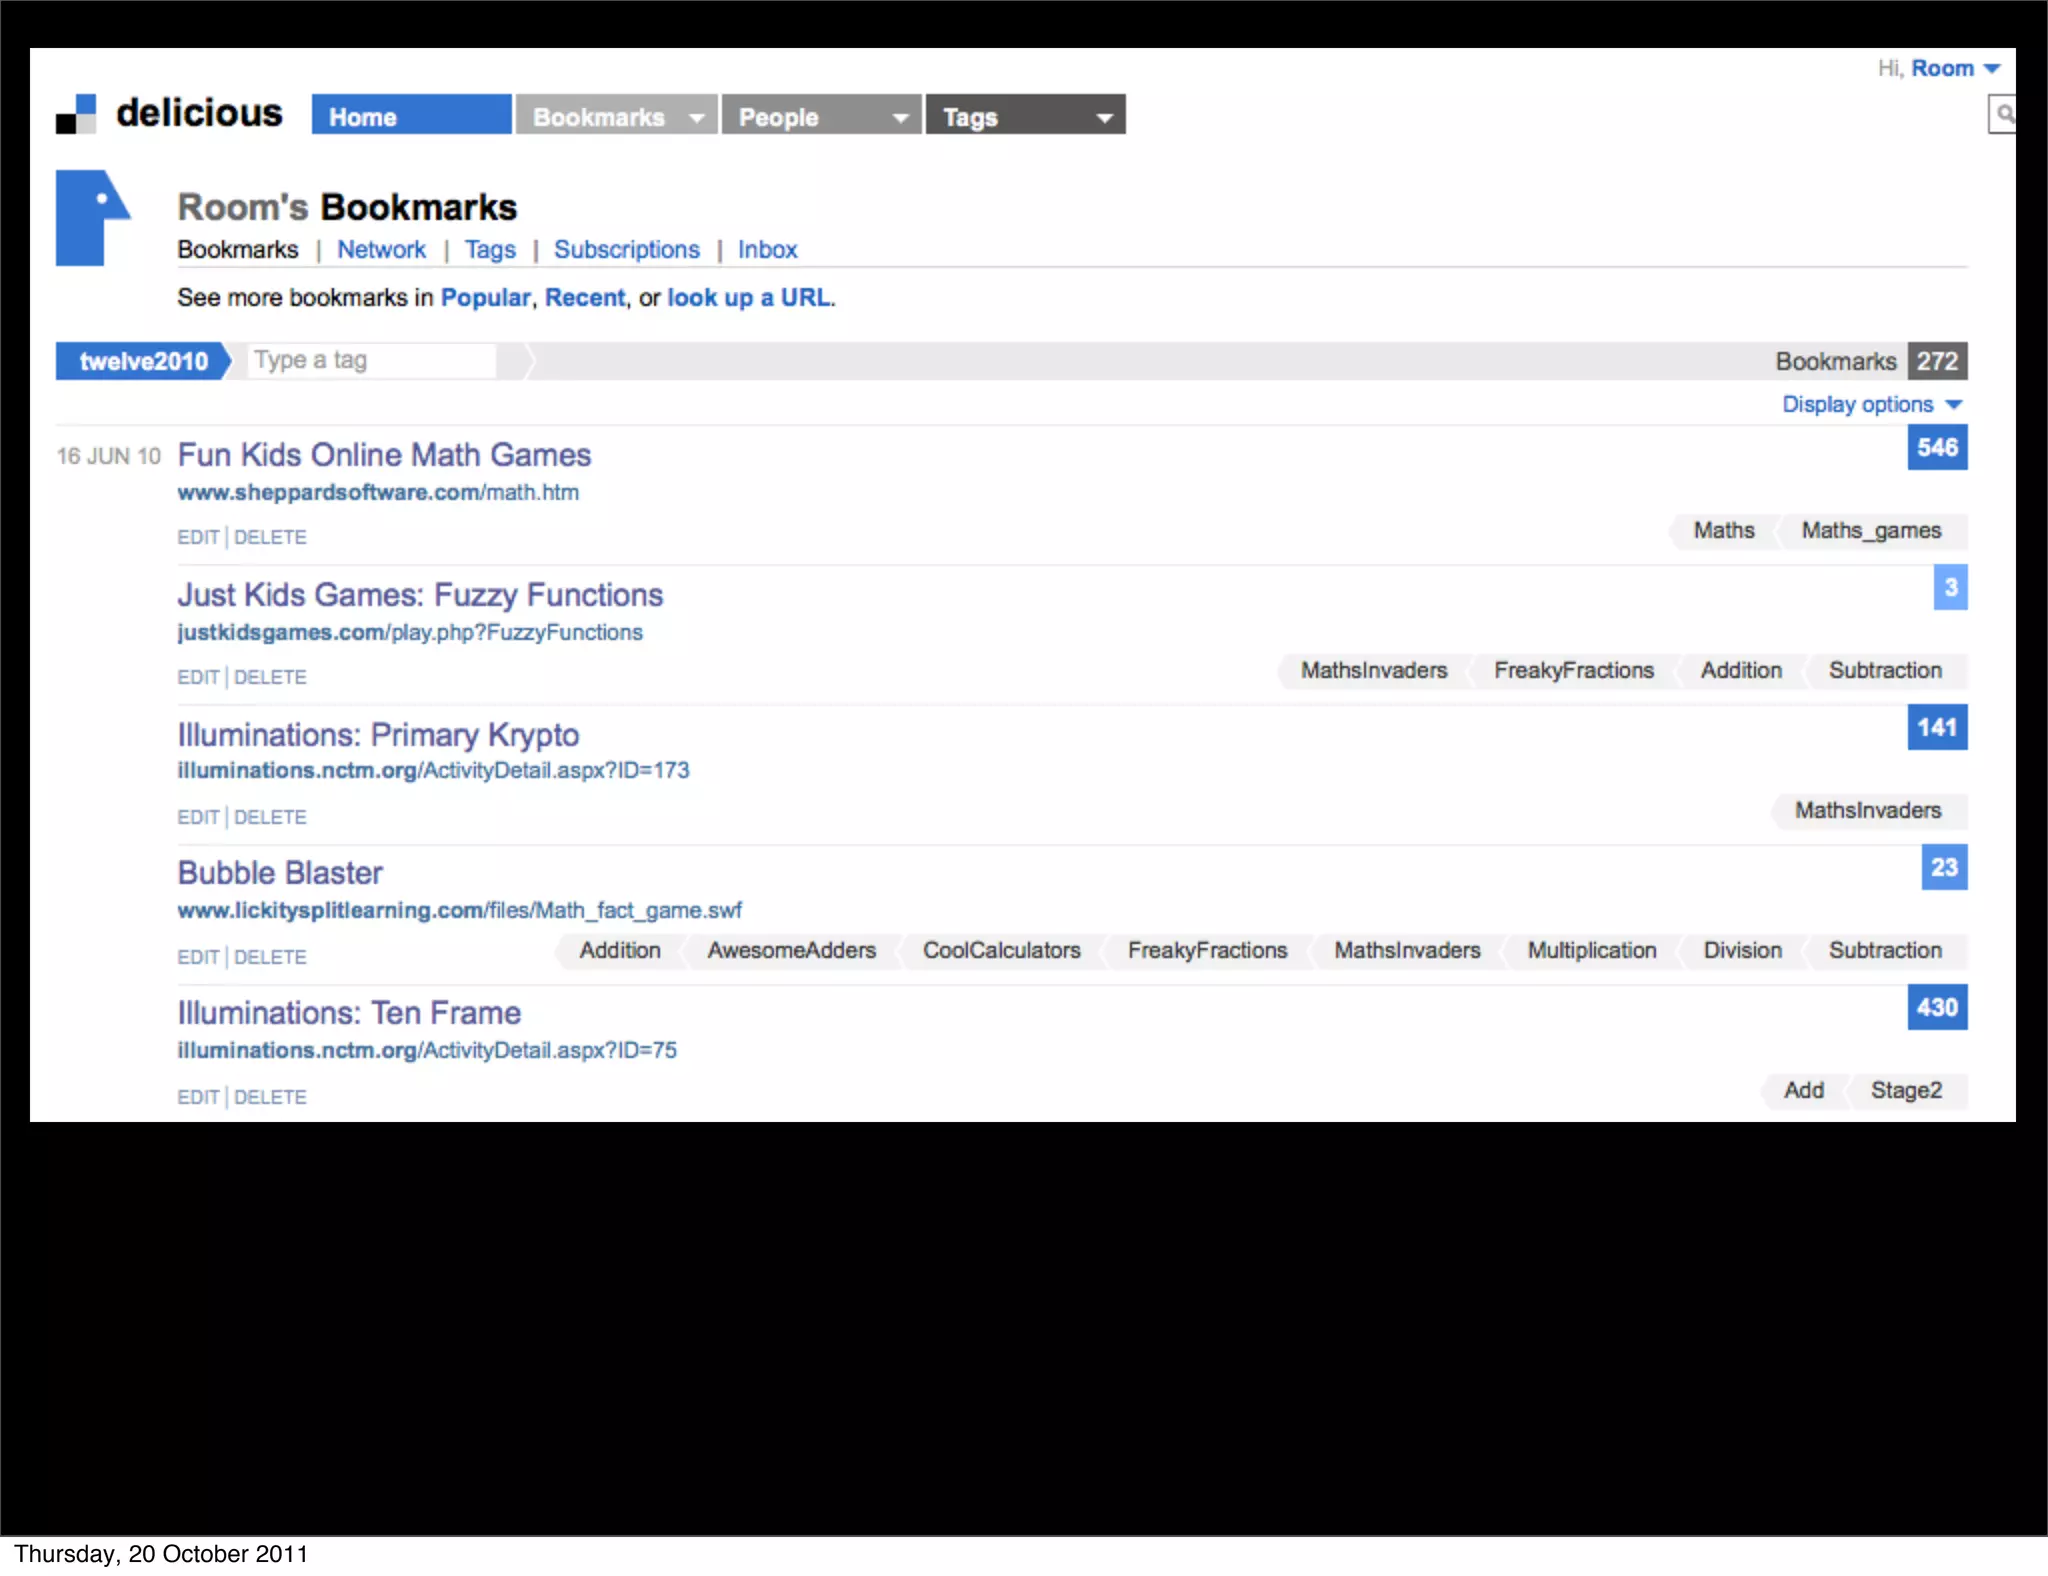Open the Tags nav dropdown arrow
Image resolution: width=2048 pixels, height=1576 pixels.
pos(1104,118)
